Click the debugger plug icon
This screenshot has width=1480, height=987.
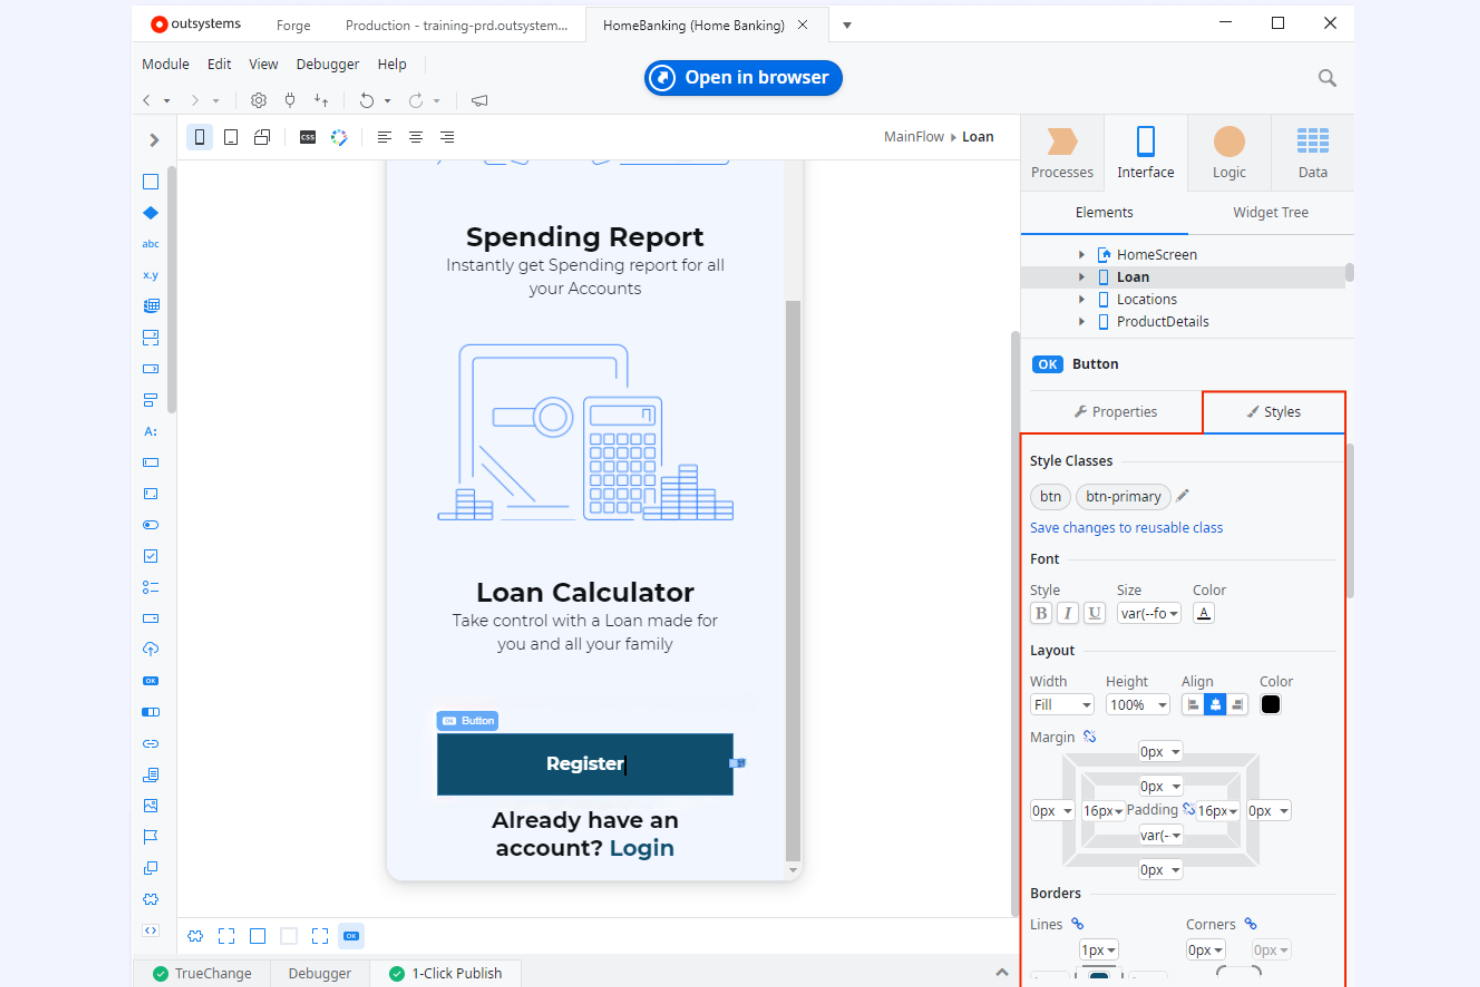pyautogui.click(x=289, y=100)
